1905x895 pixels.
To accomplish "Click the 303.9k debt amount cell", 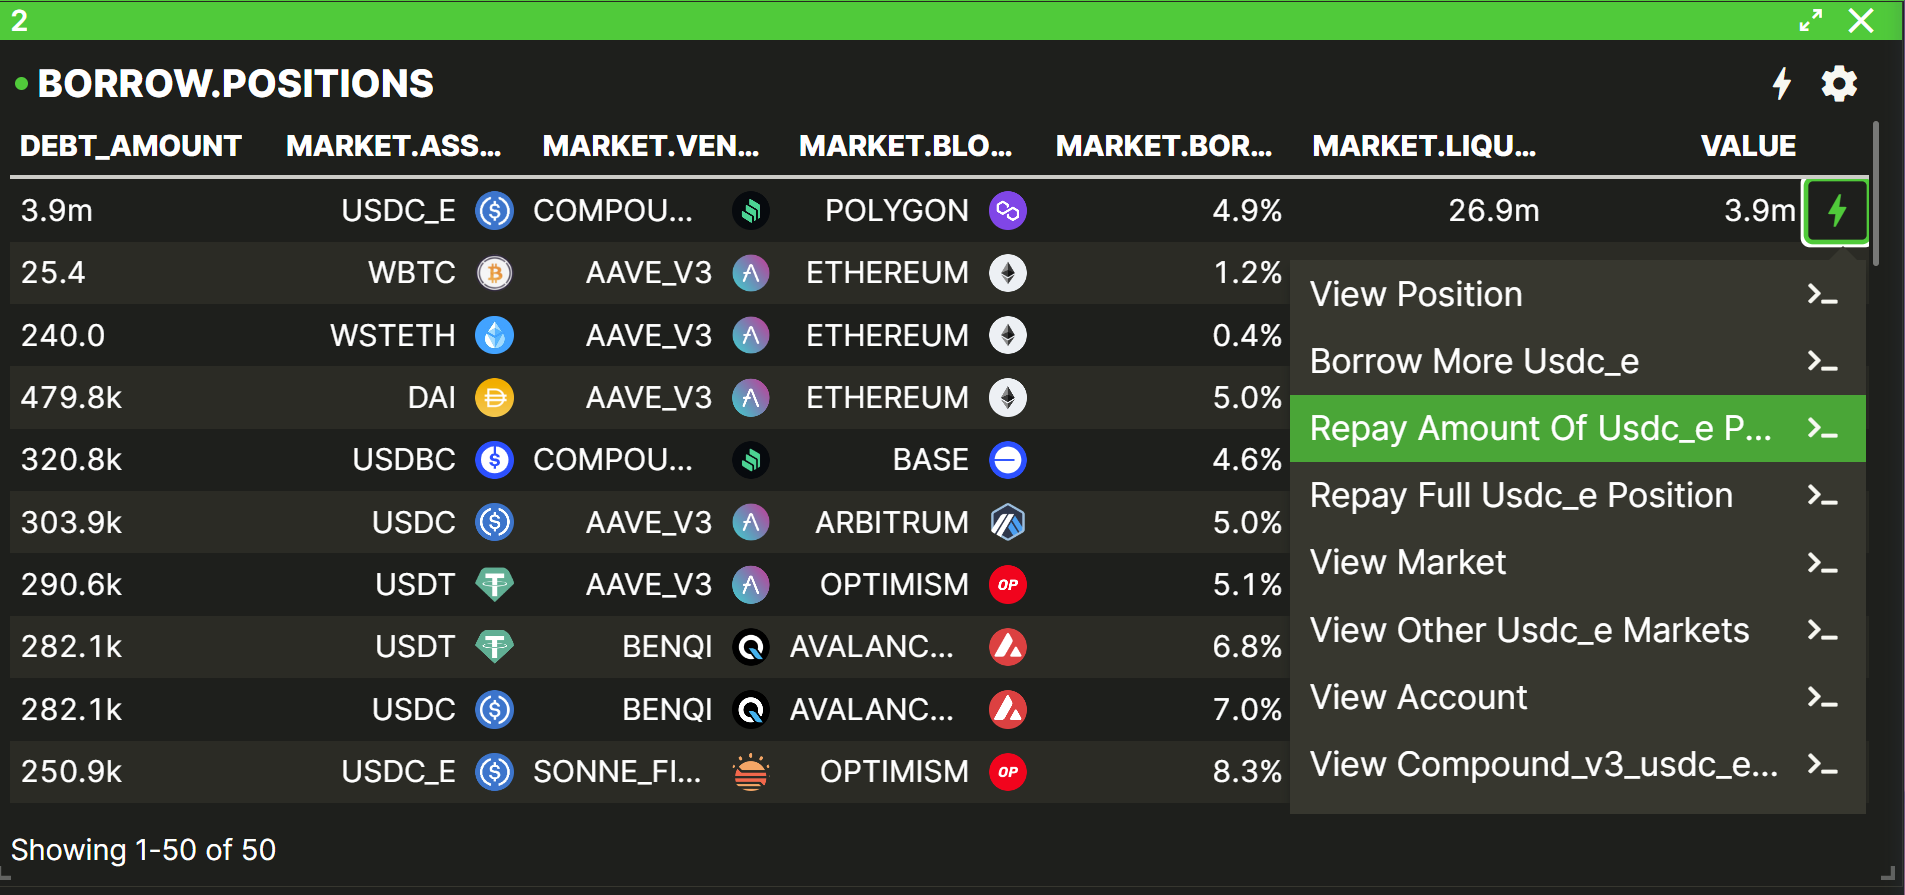I will (71, 522).
